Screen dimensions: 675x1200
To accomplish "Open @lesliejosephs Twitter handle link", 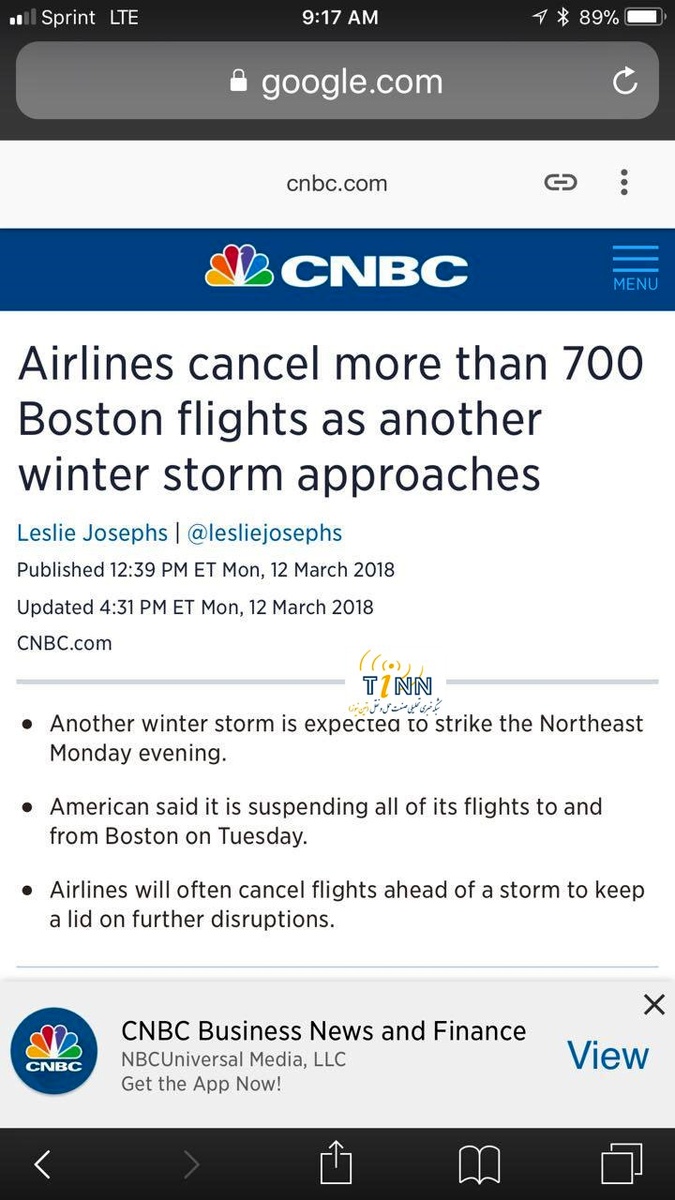I will [x=265, y=533].
